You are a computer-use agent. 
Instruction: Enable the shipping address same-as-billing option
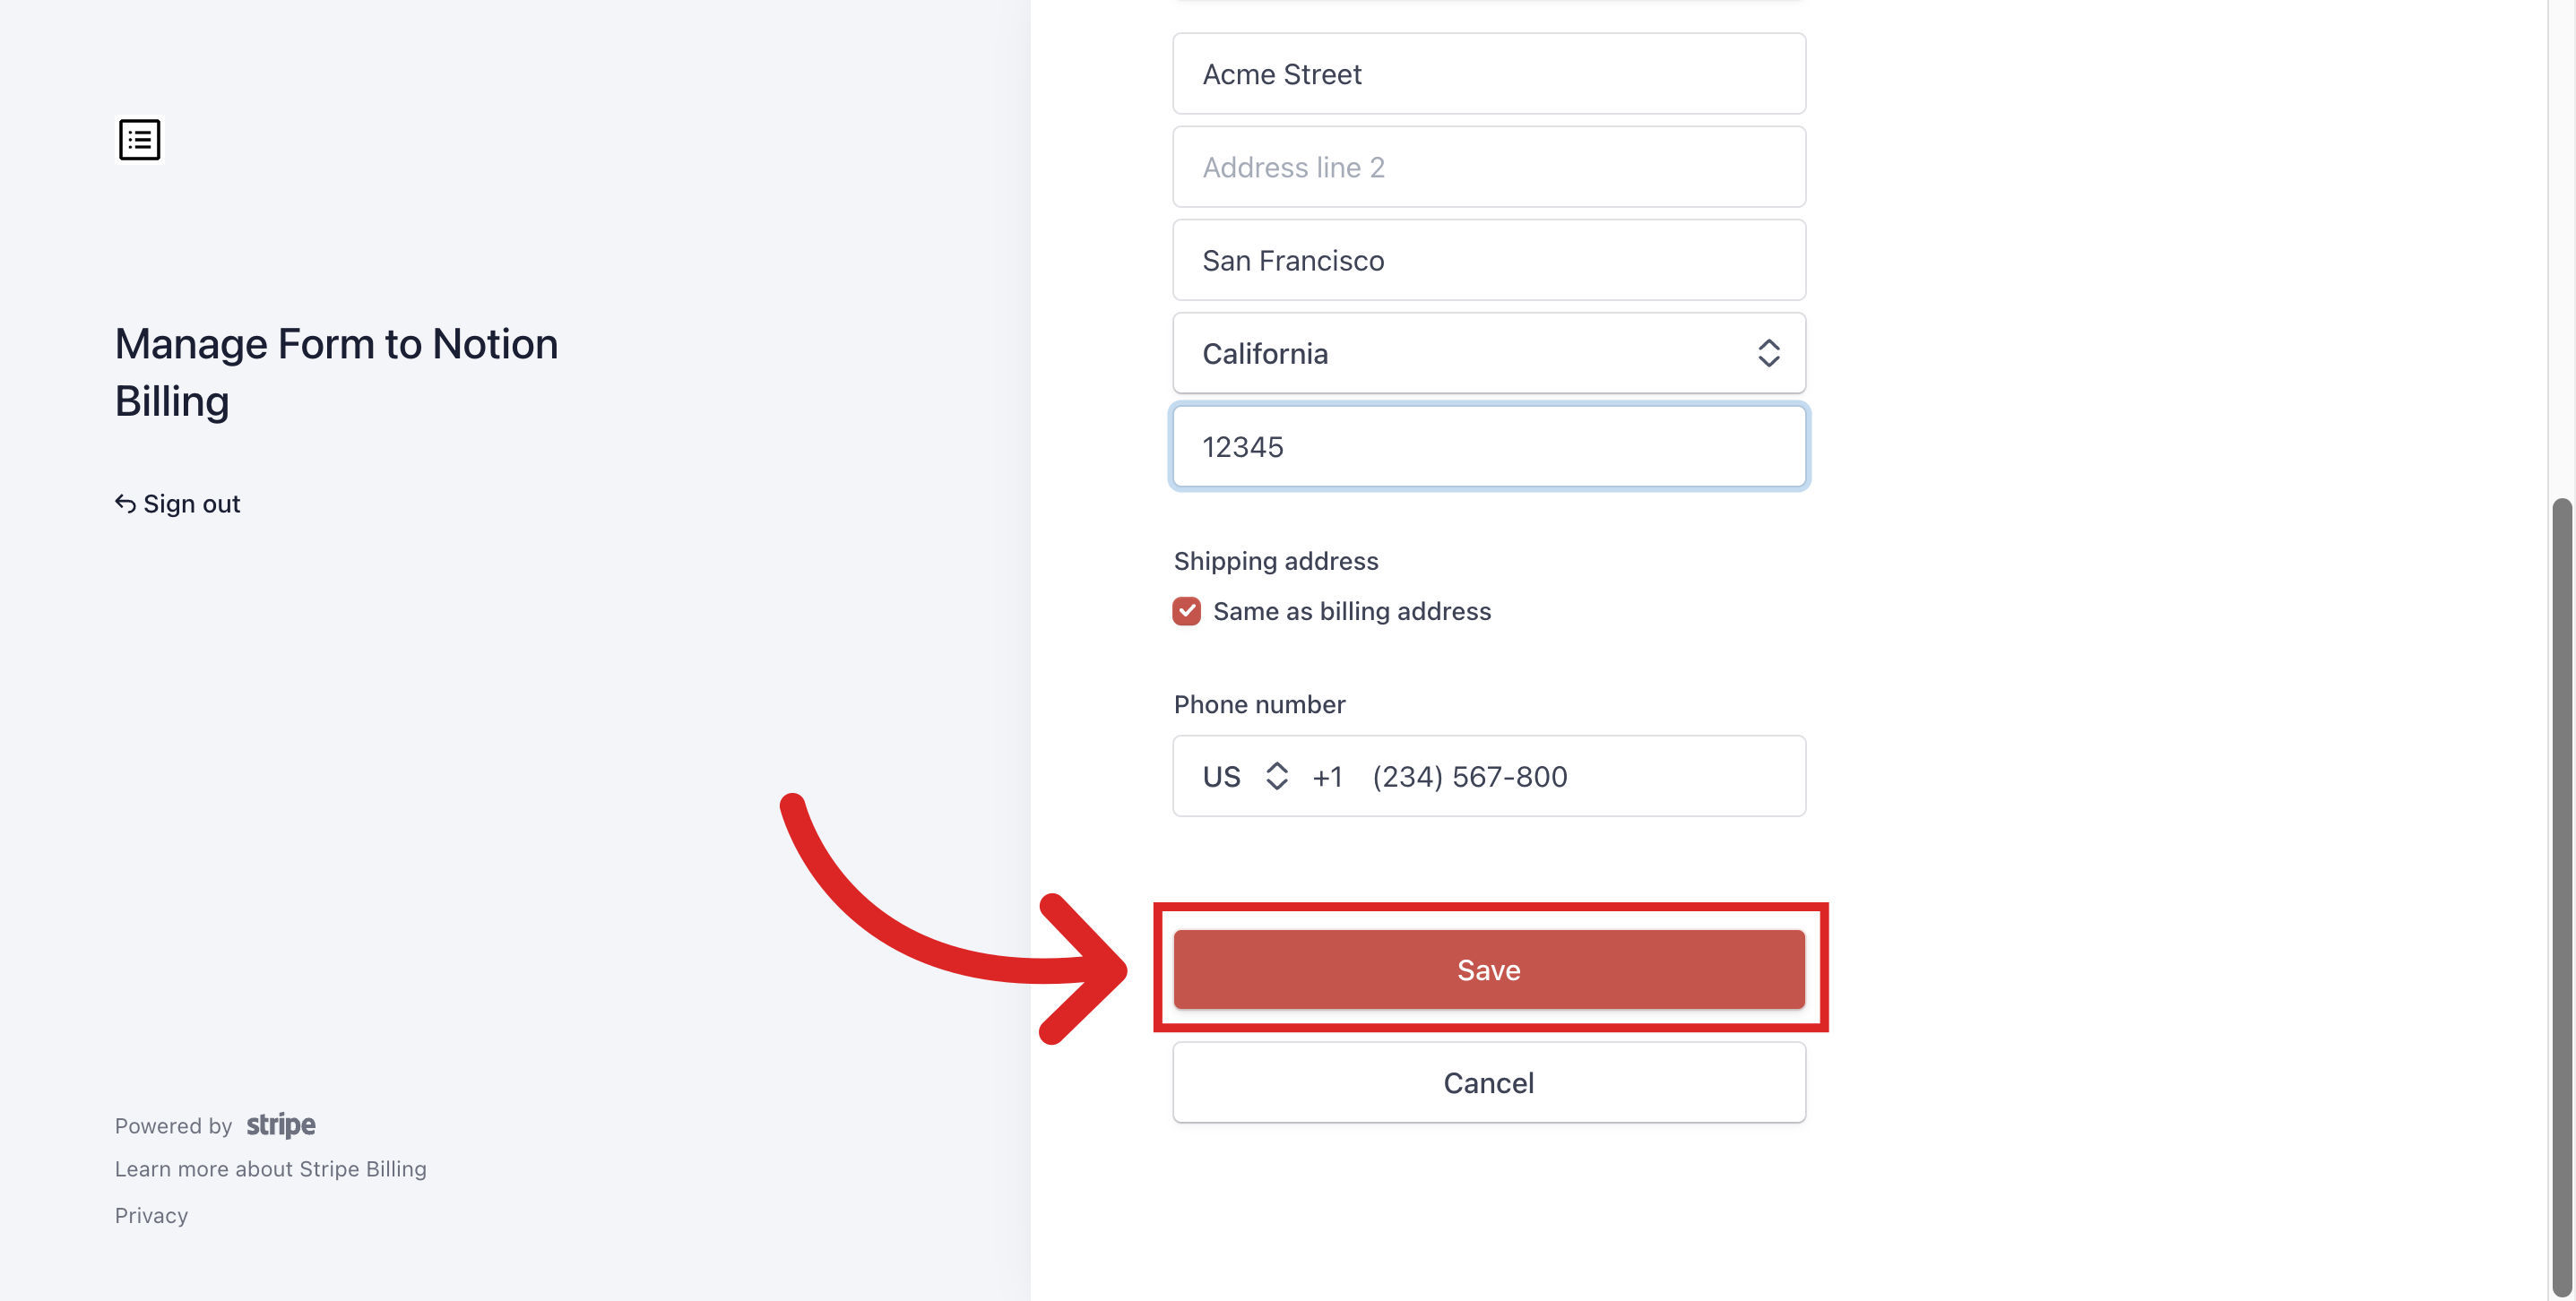[1187, 611]
